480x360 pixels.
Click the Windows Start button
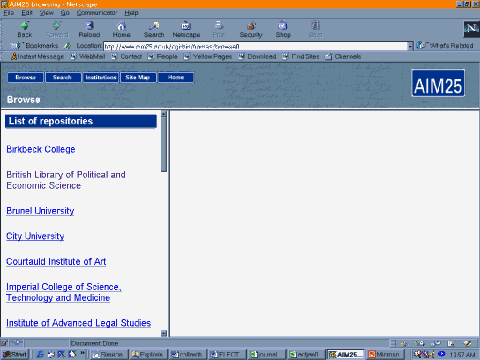[x=15, y=354]
